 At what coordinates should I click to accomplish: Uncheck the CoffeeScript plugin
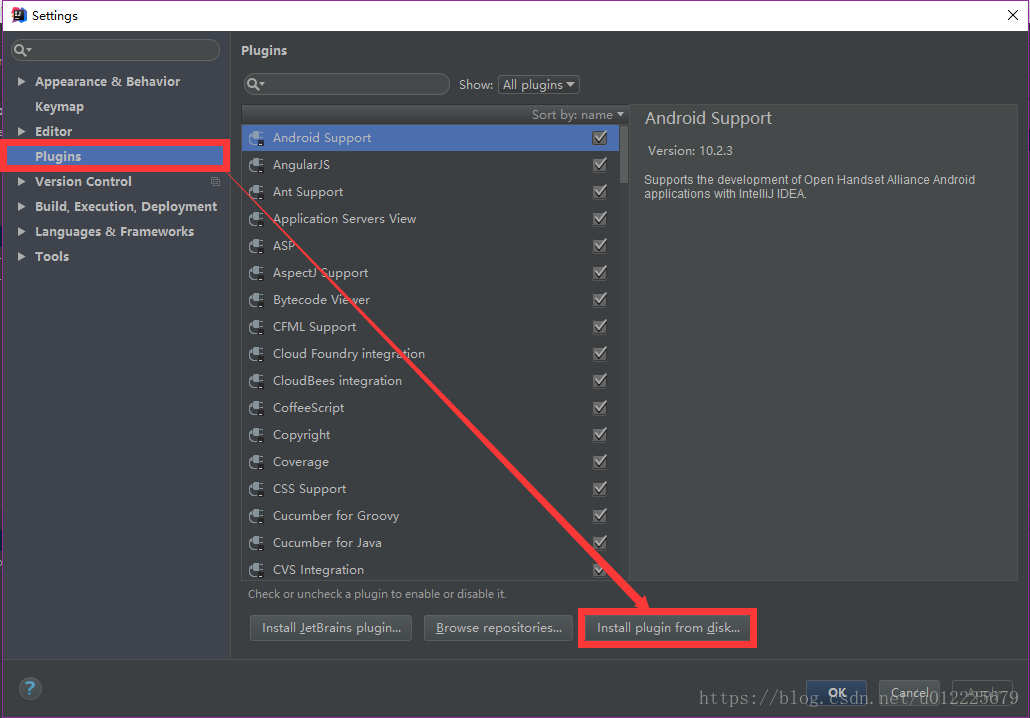(x=600, y=408)
